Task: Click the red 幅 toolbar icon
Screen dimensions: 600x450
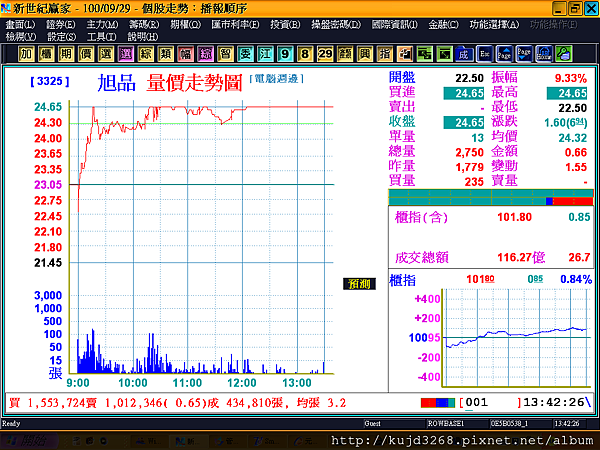Action: coord(185,54)
